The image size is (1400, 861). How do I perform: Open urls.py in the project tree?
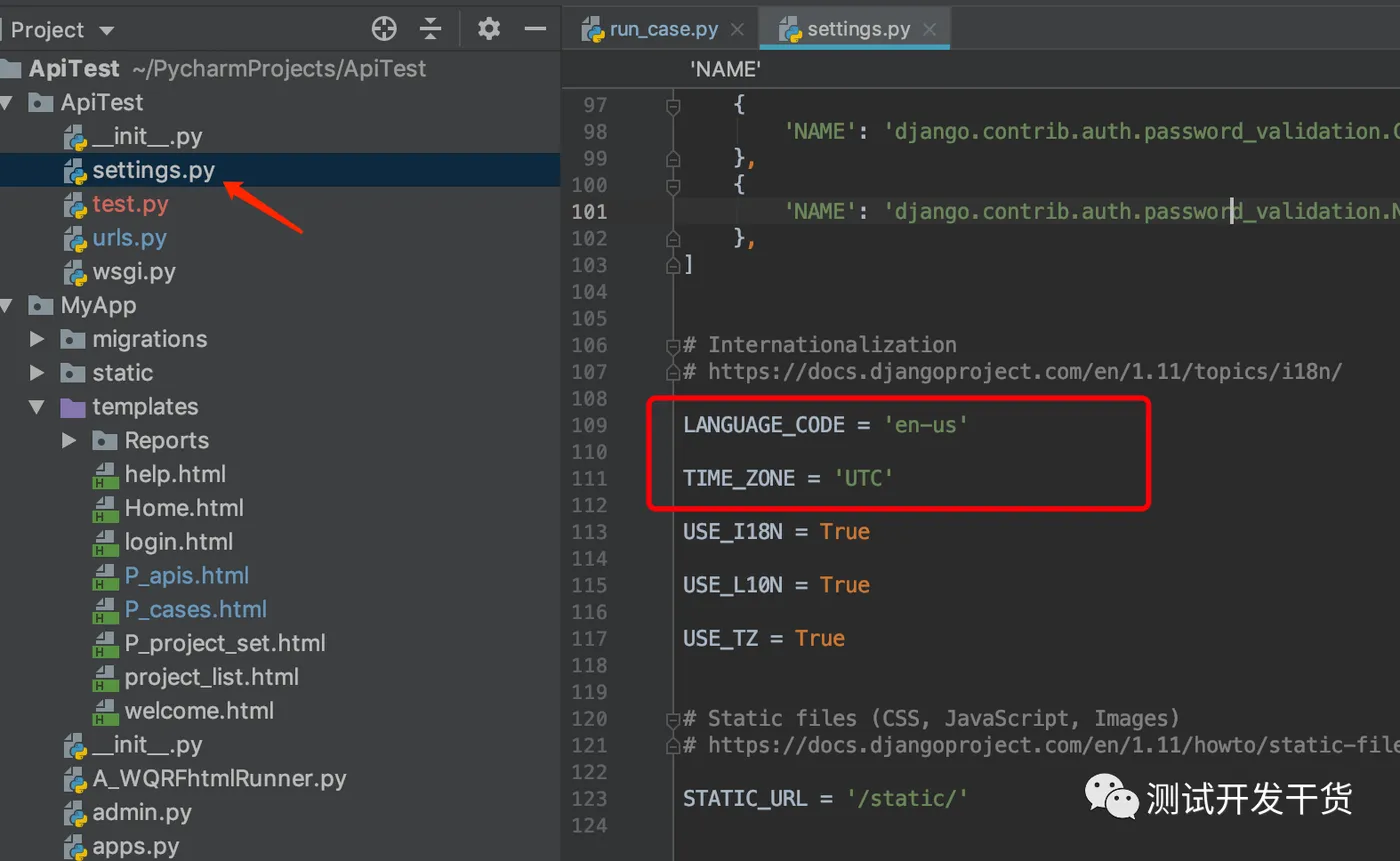(x=129, y=238)
